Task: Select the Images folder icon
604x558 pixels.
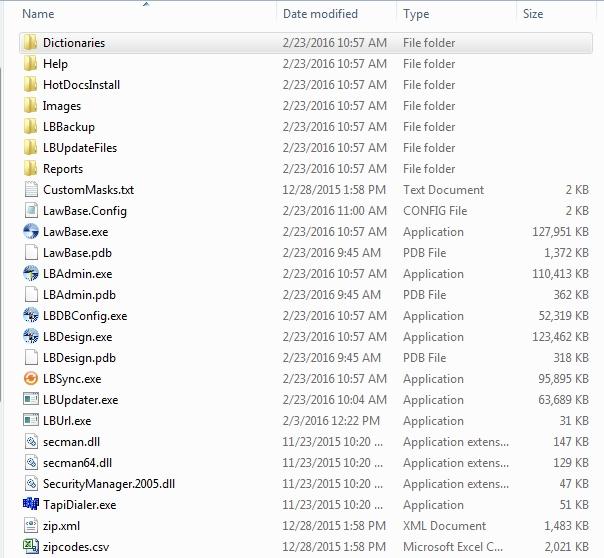Action: pyautogui.click(x=30, y=106)
